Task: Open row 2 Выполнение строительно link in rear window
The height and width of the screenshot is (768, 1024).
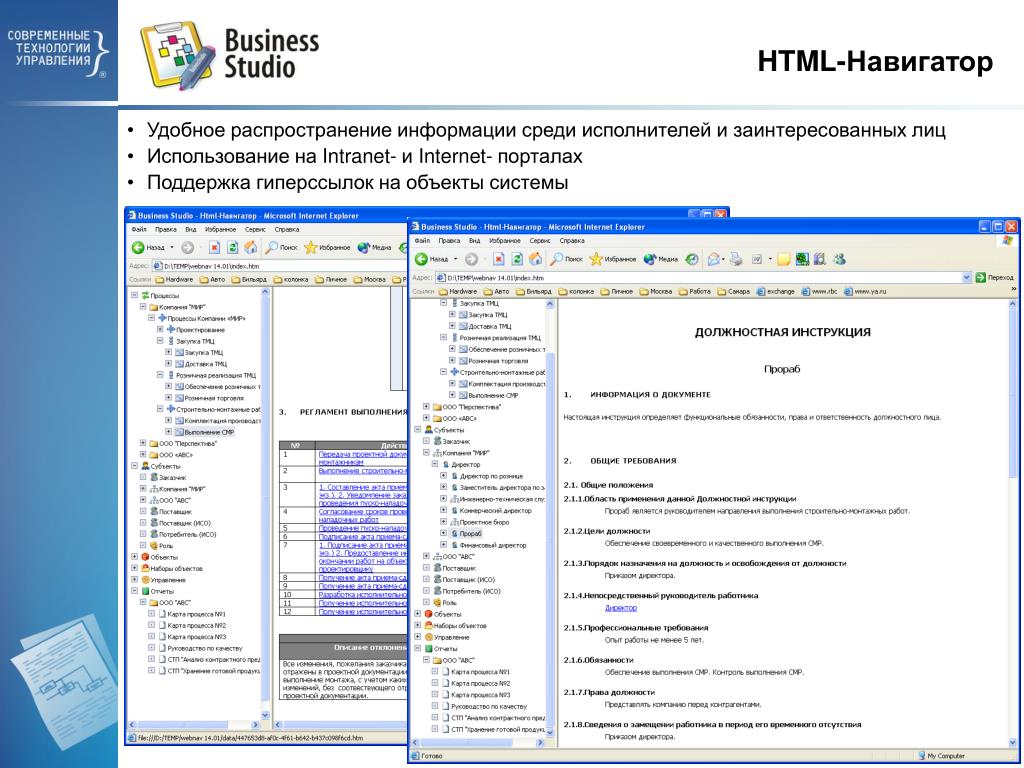Action: [x=362, y=470]
